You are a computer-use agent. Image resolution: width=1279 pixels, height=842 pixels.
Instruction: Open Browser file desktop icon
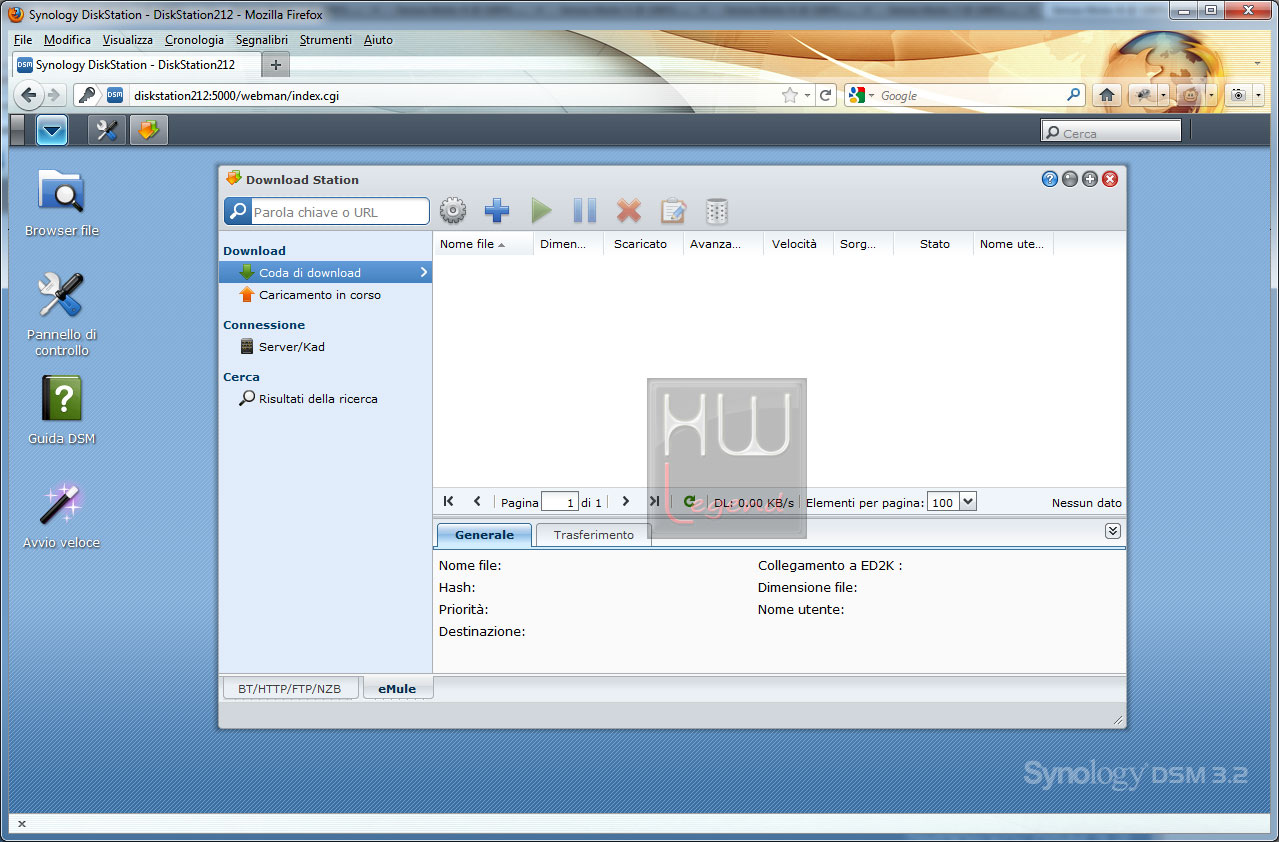[x=61, y=202]
